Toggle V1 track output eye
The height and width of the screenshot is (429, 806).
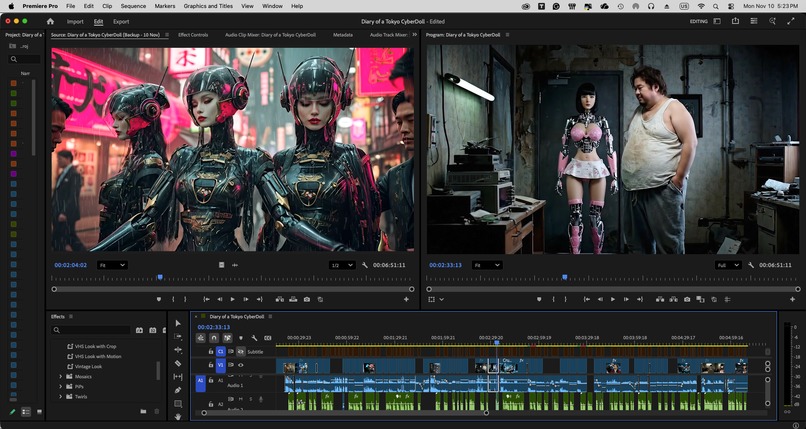coord(241,365)
